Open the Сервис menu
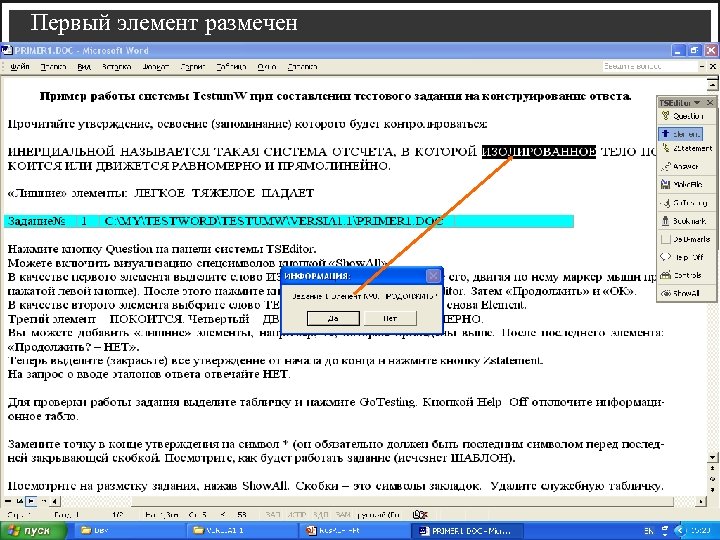The width and height of the screenshot is (720, 540). [193, 67]
